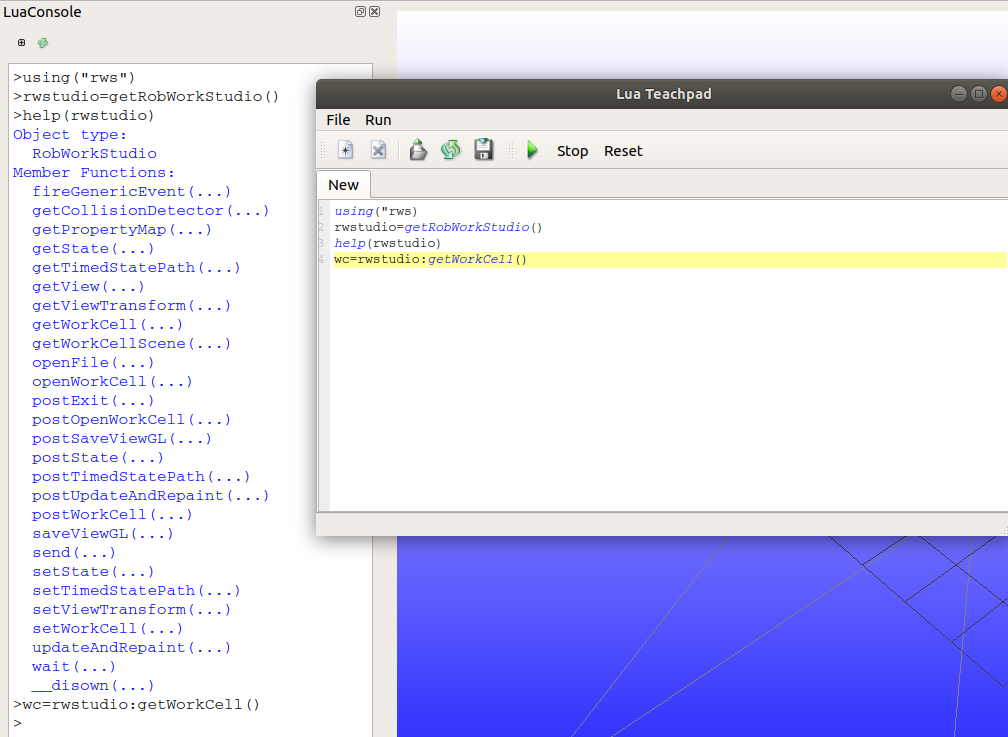This screenshot has width=1008, height=737.
Task: Click the Lua Teachpad title bar
Action: point(663,94)
